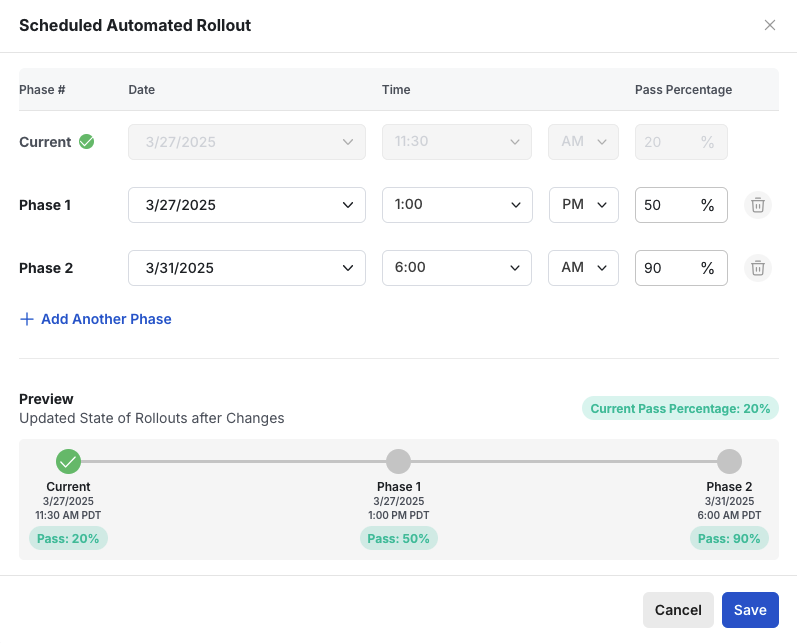
Task: Open the Phase 1 time dropdown showing 1:00
Action: click(457, 205)
